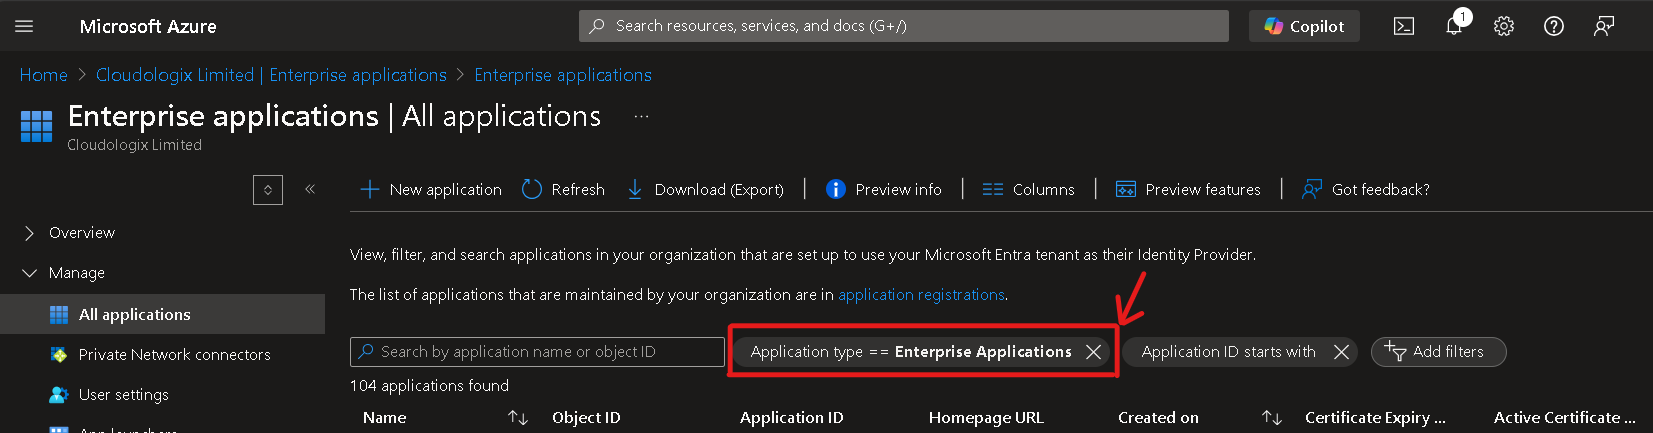Click the Homepage URL column header
Viewport: 1653px width, 433px height.
(x=986, y=418)
